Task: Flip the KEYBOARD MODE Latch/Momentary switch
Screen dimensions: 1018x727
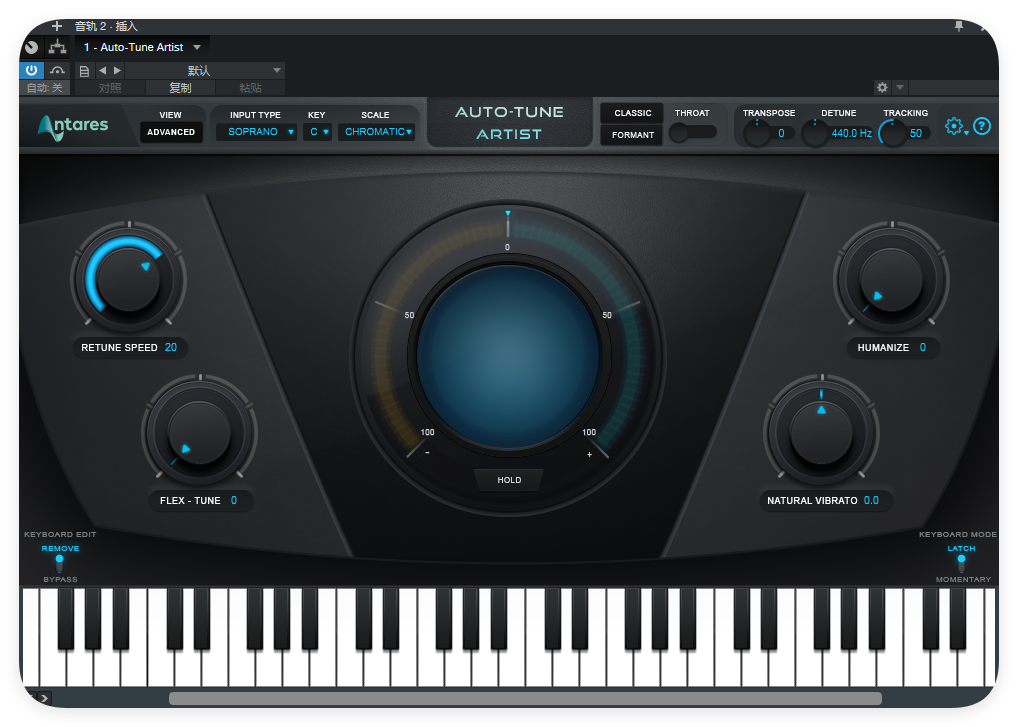Action: click(x=962, y=563)
